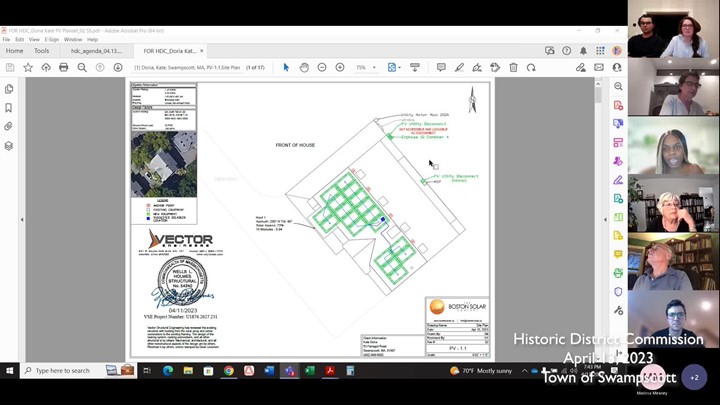Screen dimensions: 720x405
Task: Open help question mark icon
Action: point(567,51)
